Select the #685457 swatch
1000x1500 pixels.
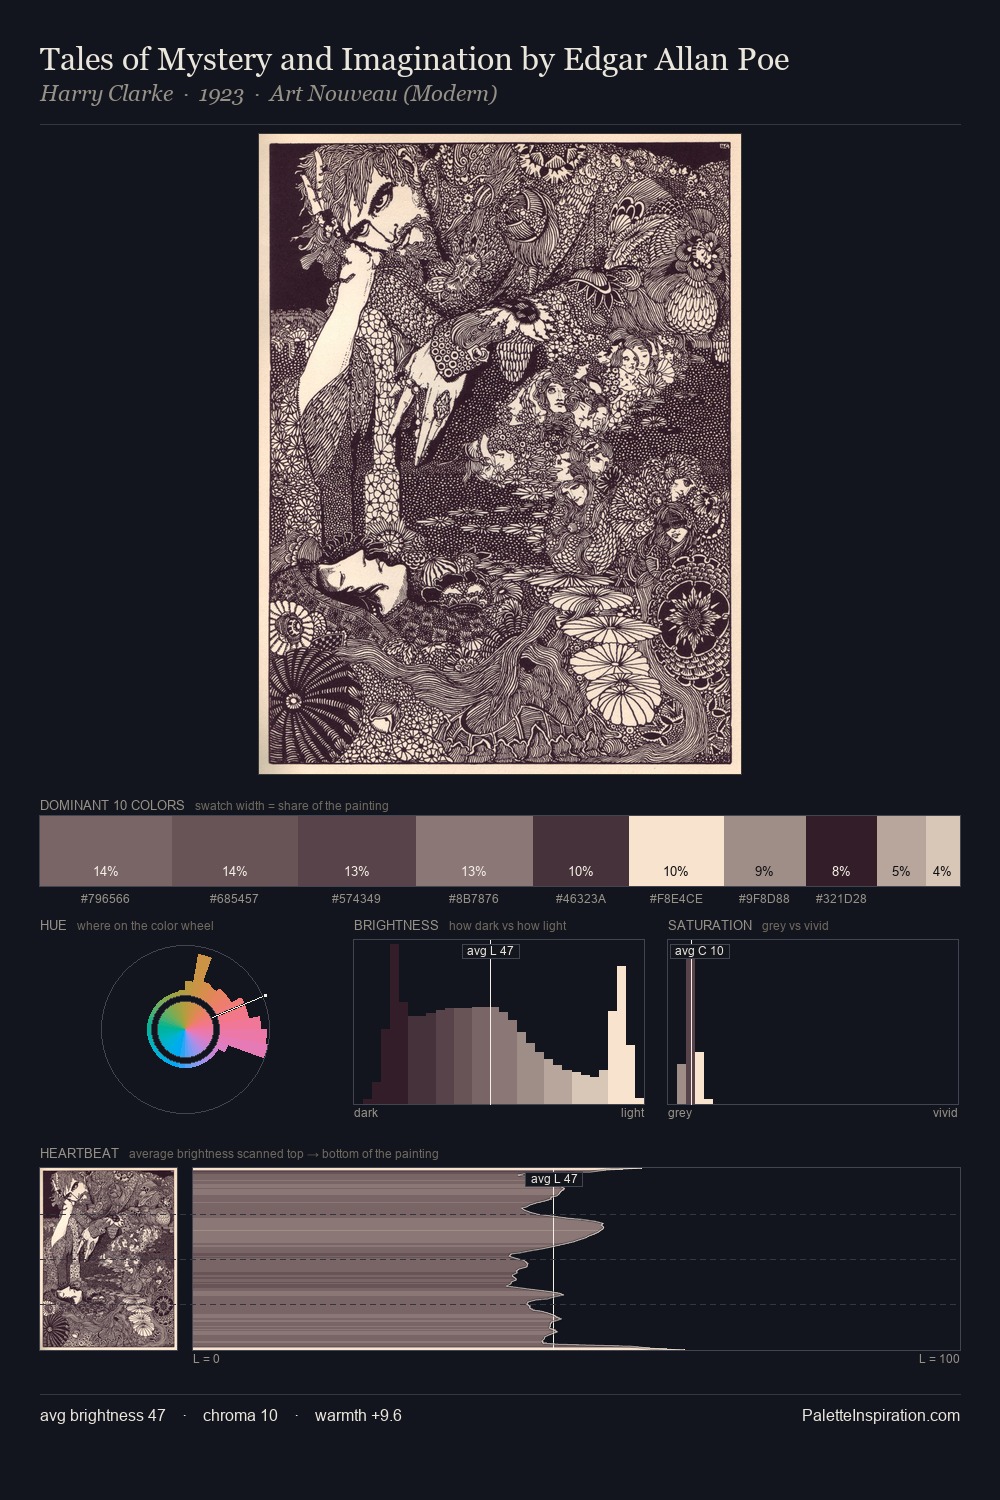235,851
